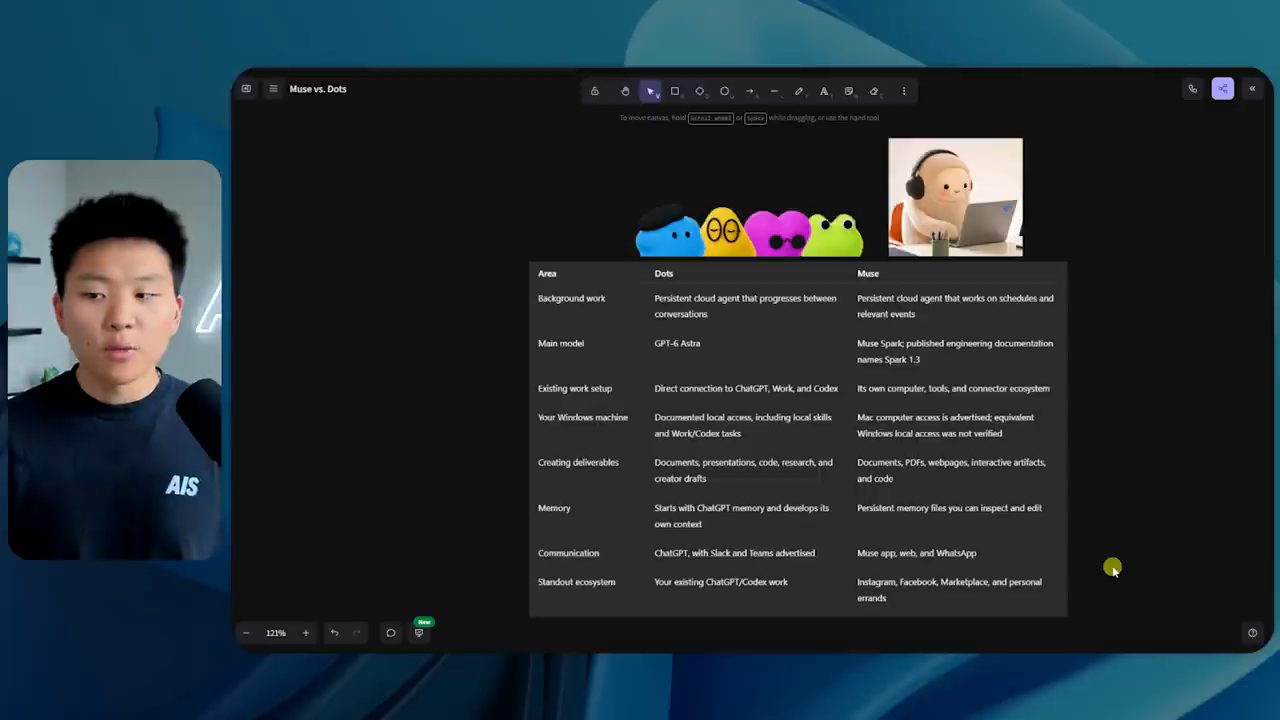Screen dimensions: 1280x720
Task: Select the Rectangle tool
Action: pos(675,91)
